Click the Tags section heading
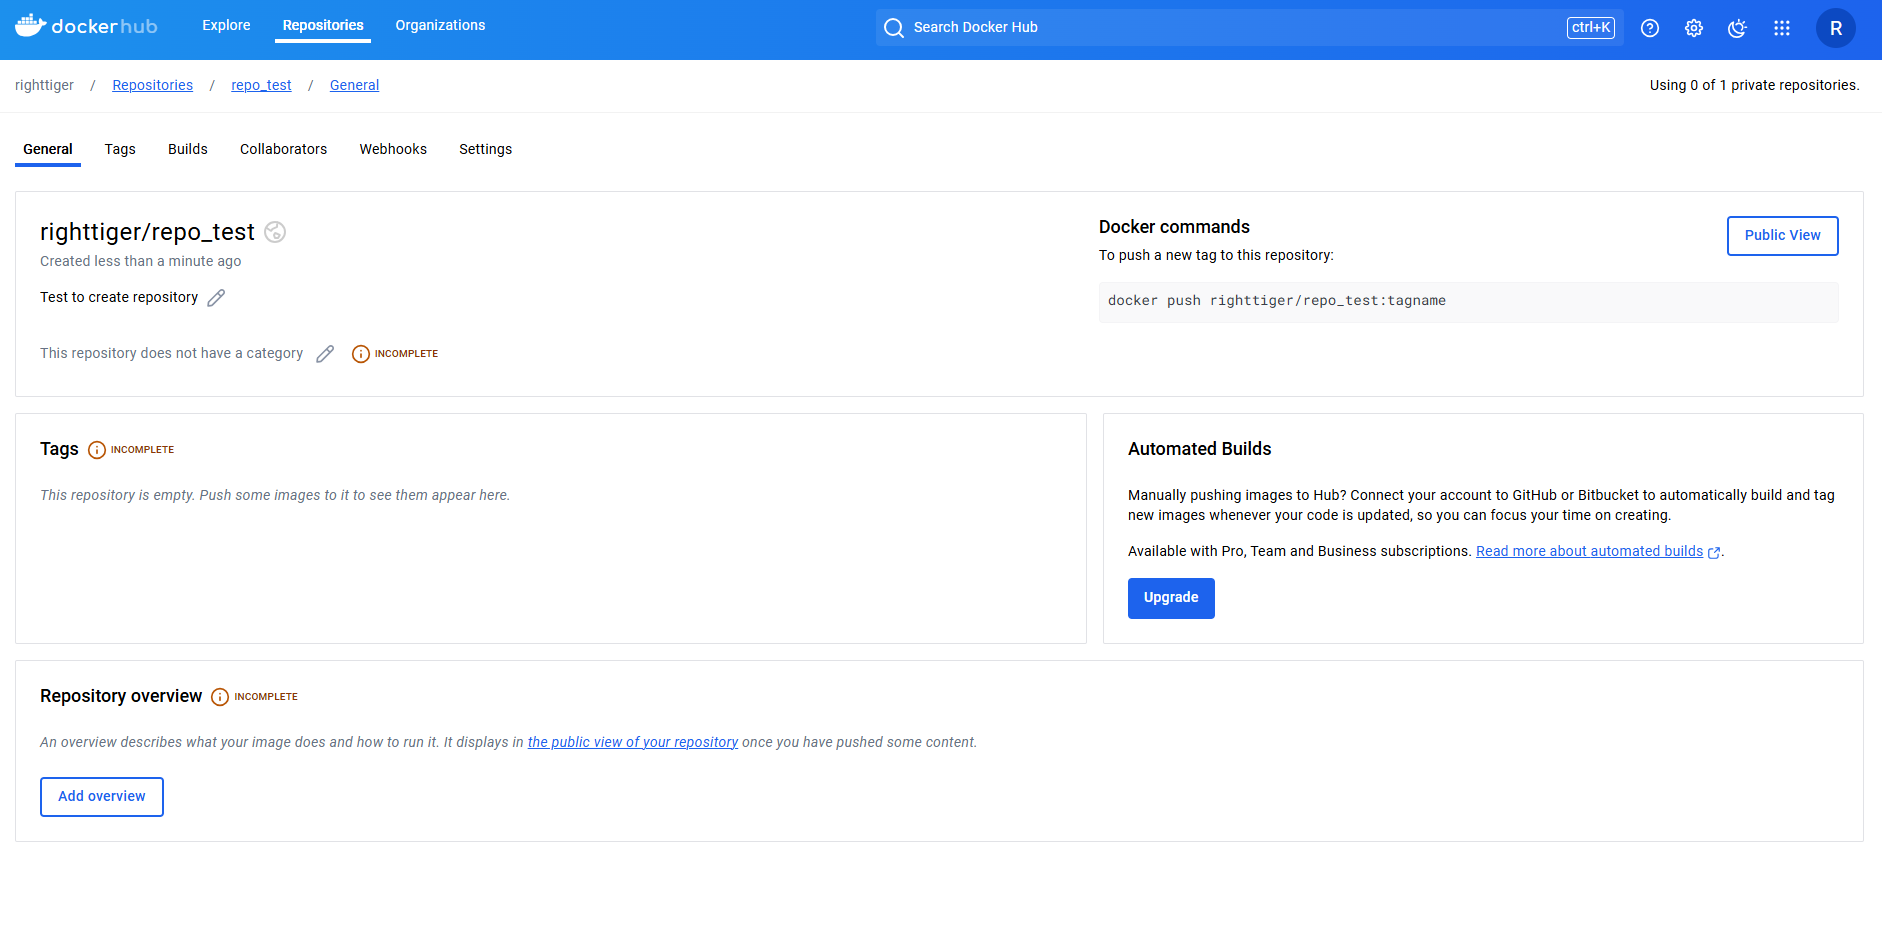The height and width of the screenshot is (950, 1882). click(x=59, y=449)
